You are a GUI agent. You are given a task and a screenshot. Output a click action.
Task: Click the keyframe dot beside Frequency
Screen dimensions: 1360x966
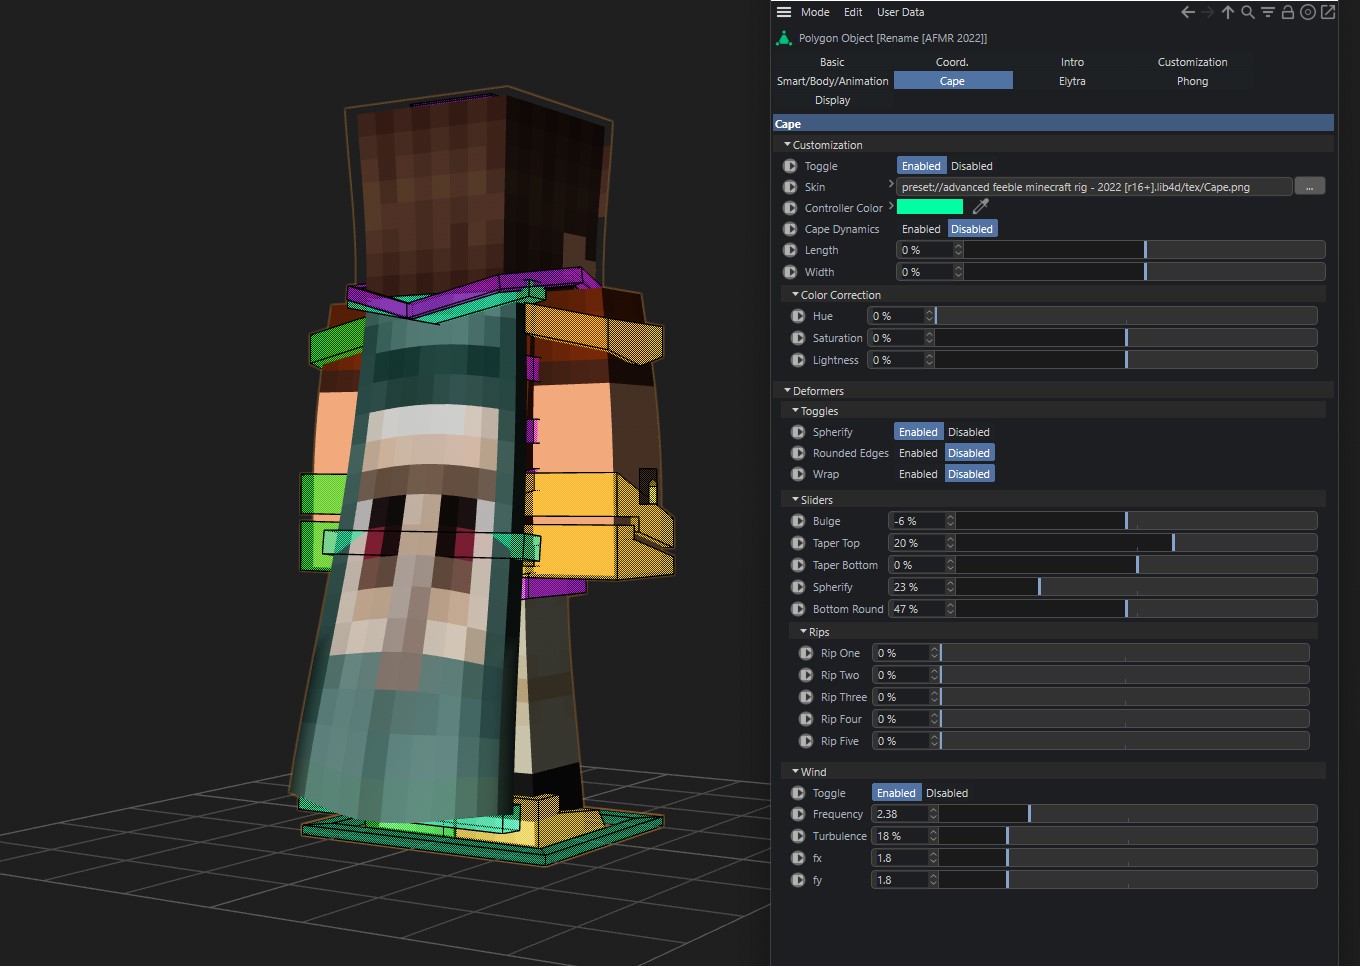click(798, 814)
